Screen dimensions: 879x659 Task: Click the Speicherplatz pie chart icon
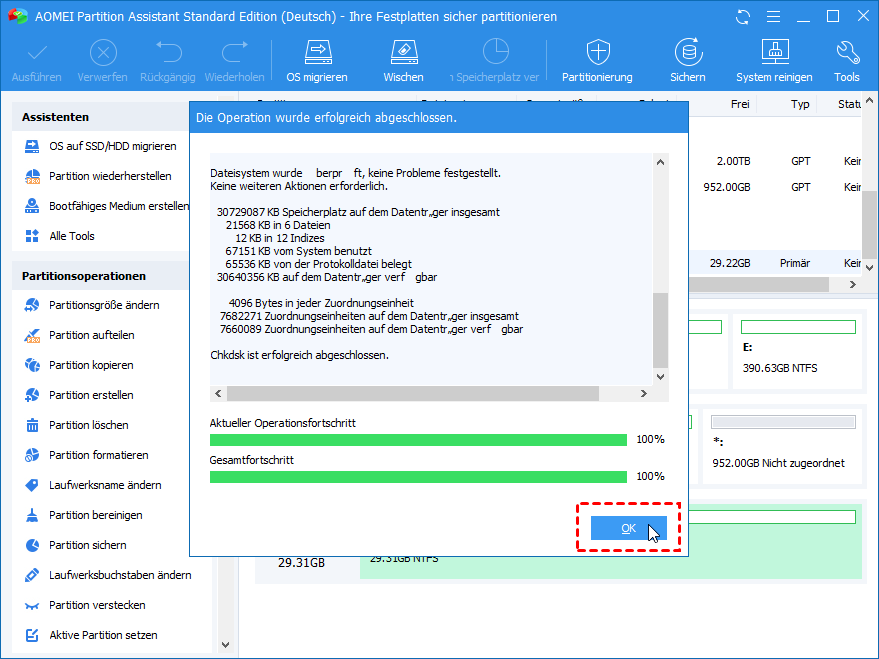(x=496, y=52)
